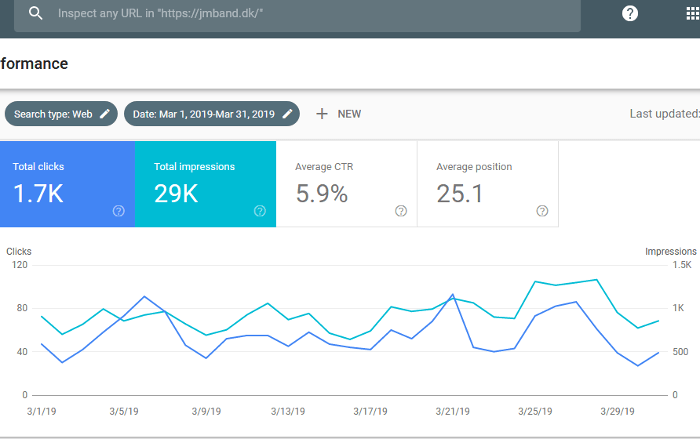Open the help question mark in header
This screenshot has height=439, width=700.
630,13
